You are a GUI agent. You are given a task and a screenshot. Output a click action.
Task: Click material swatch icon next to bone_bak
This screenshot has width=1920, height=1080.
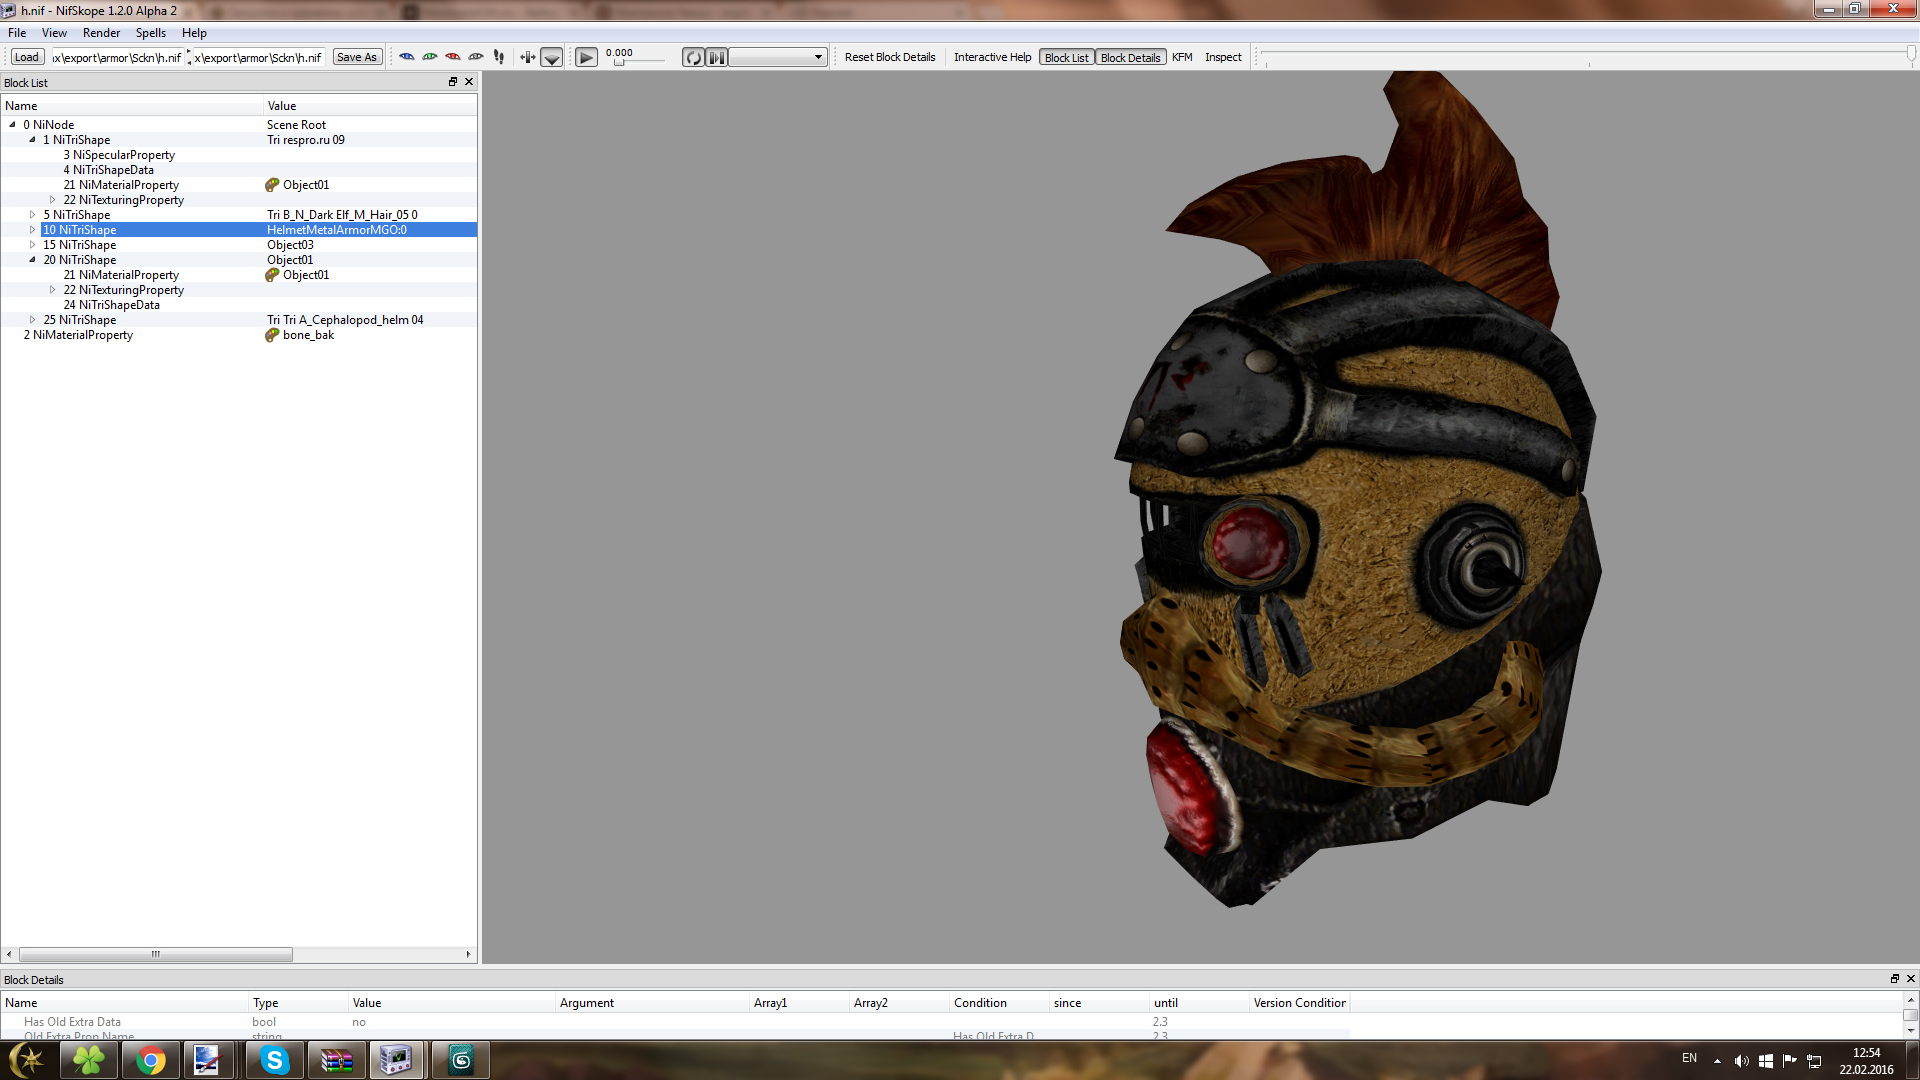pos(272,335)
